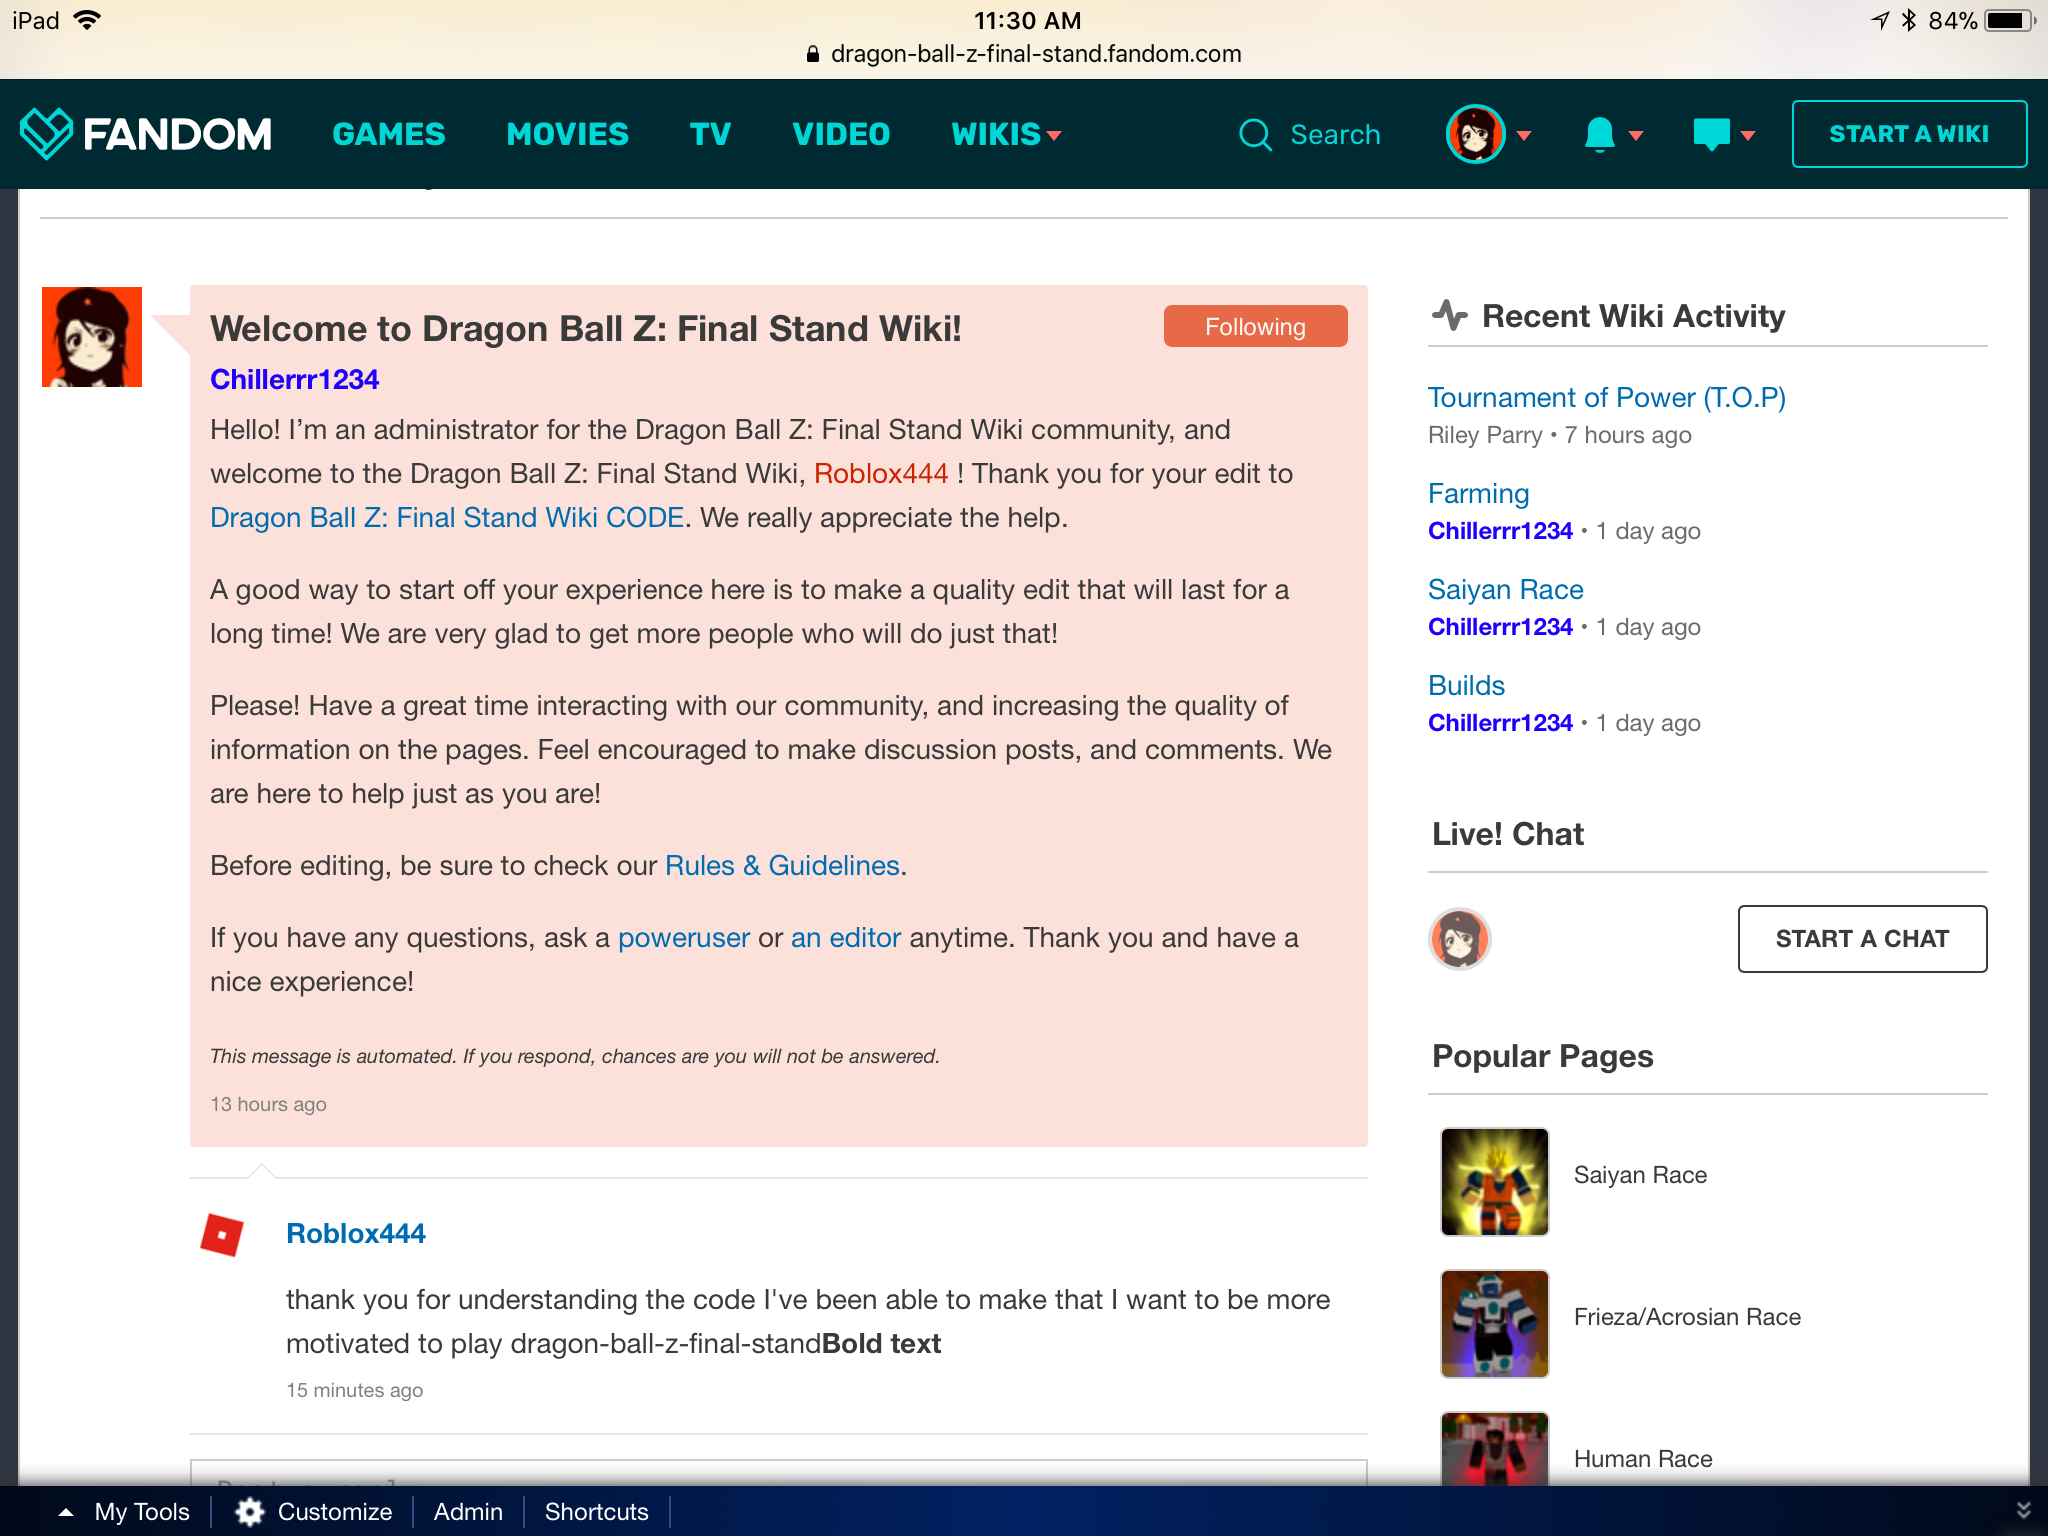Viewport: 2048px width, 1536px height.
Task: Click the 13 hours ago timestamp
Action: (268, 1104)
